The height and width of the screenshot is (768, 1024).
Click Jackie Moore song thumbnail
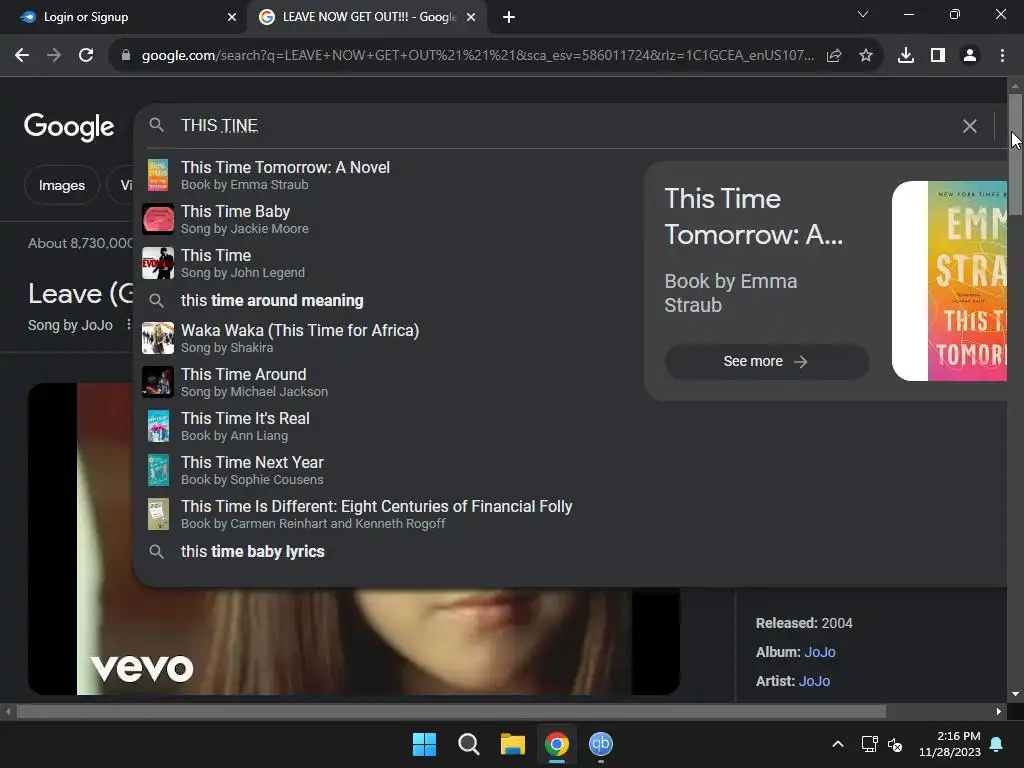pos(158,219)
